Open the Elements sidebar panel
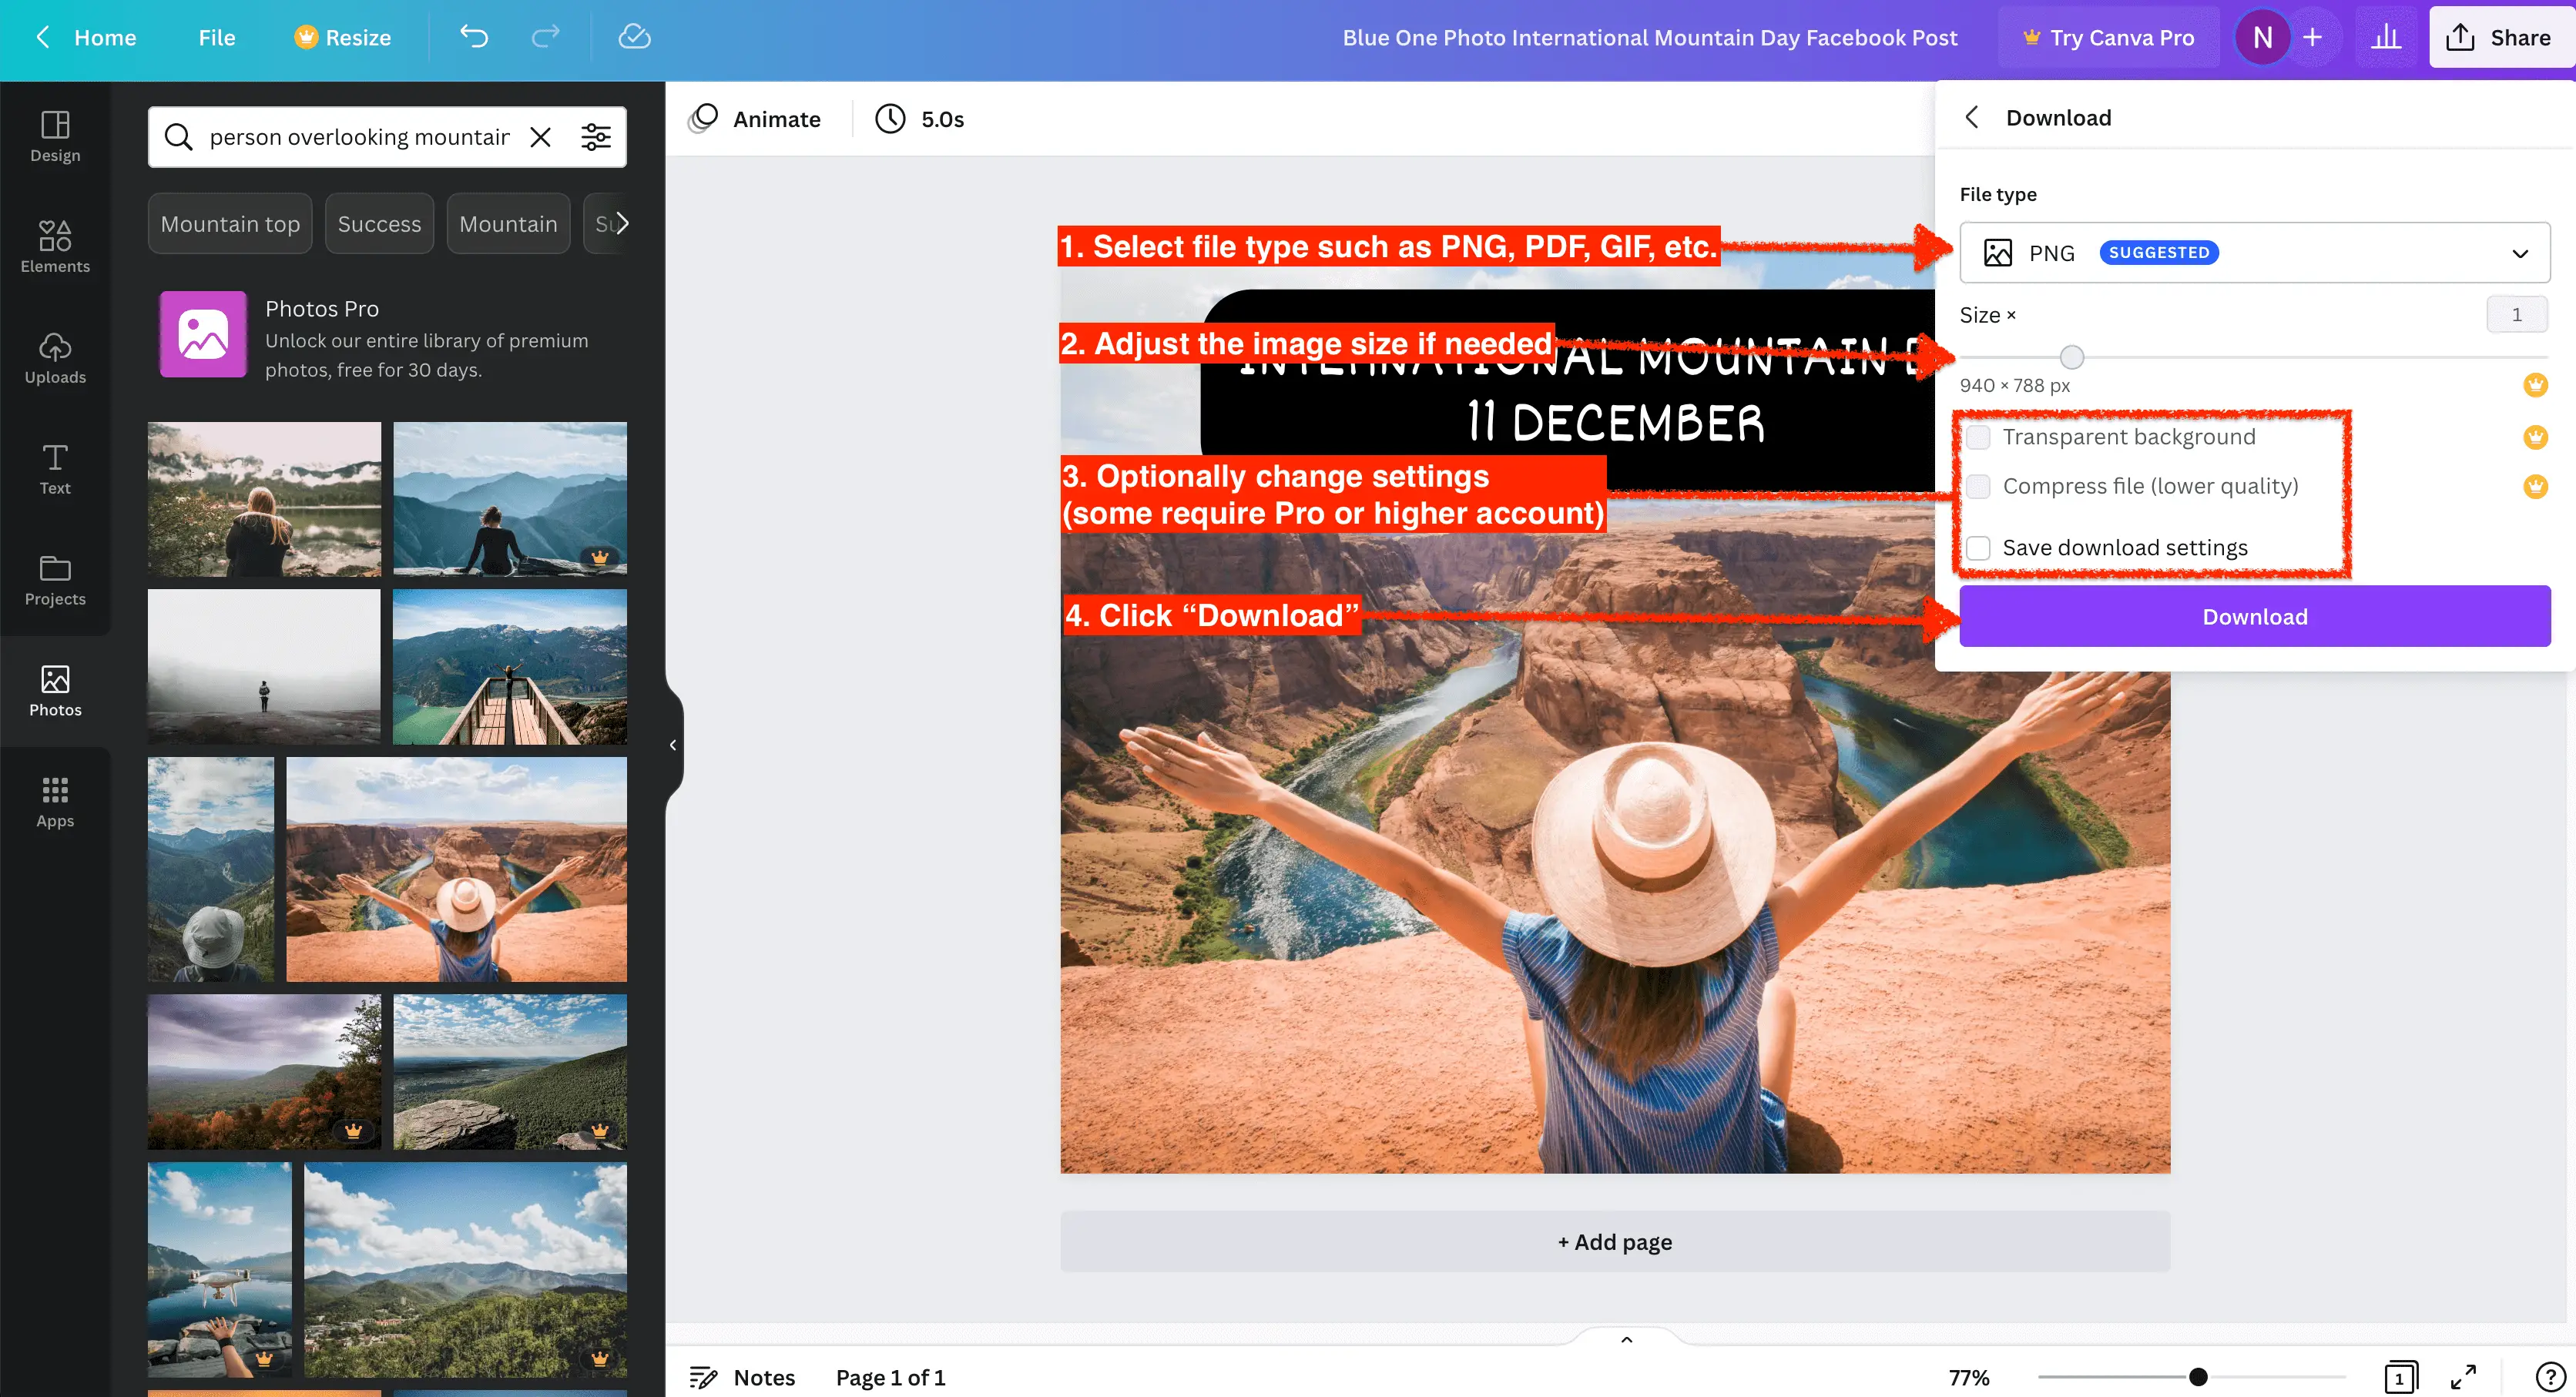This screenshot has height=1397, width=2576. coord(55,246)
